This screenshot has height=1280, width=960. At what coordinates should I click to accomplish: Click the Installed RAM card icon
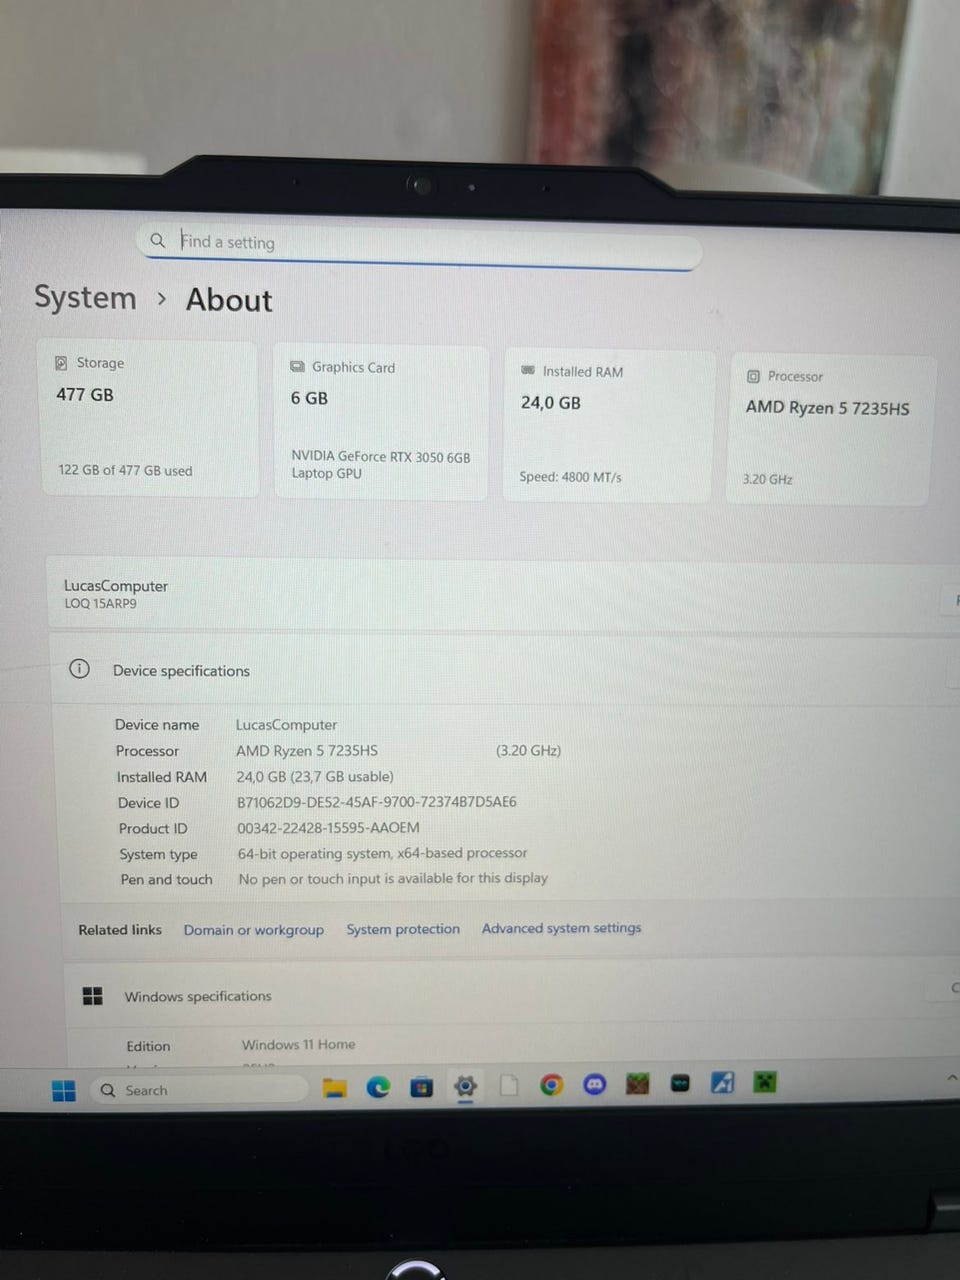528,370
